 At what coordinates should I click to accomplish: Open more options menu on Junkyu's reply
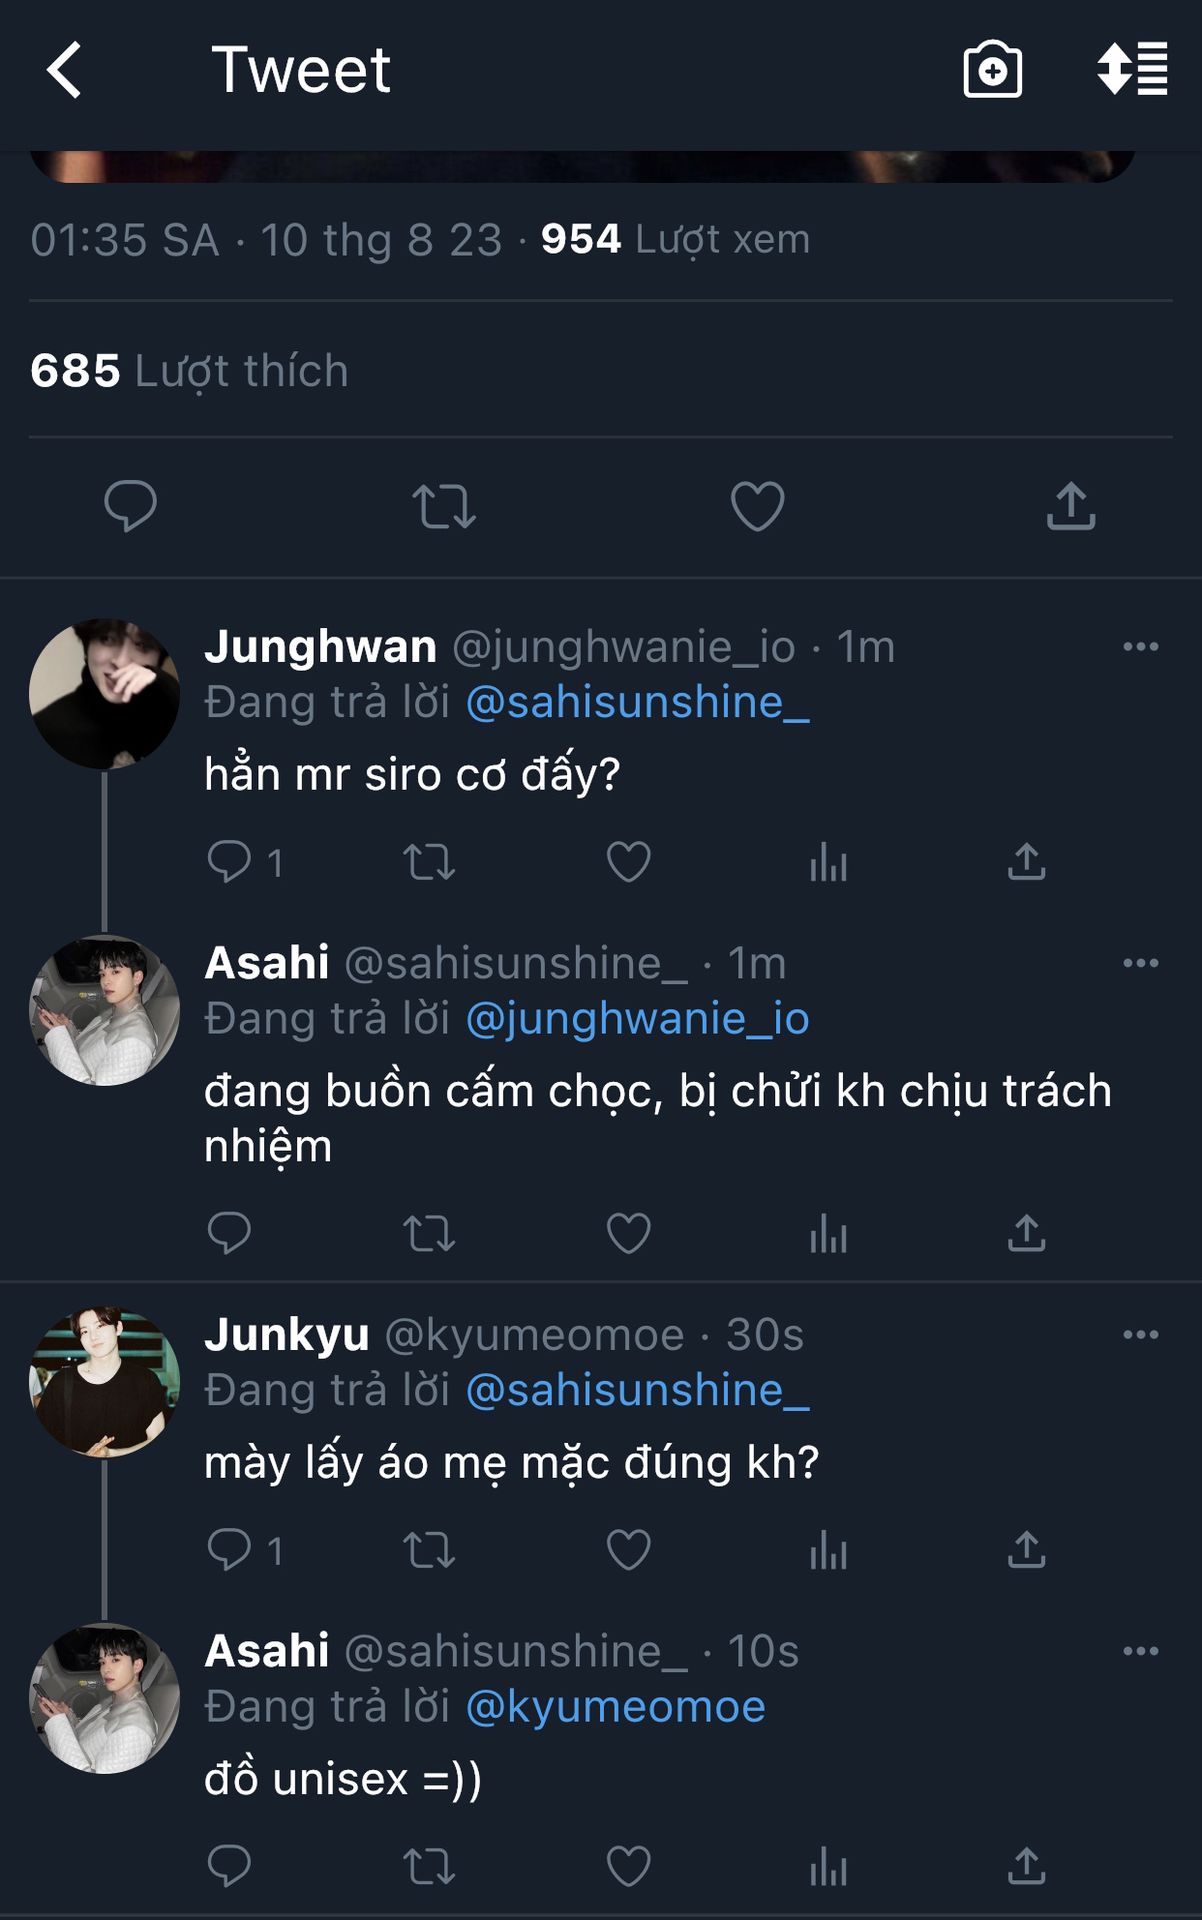pyautogui.click(x=1140, y=1335)
